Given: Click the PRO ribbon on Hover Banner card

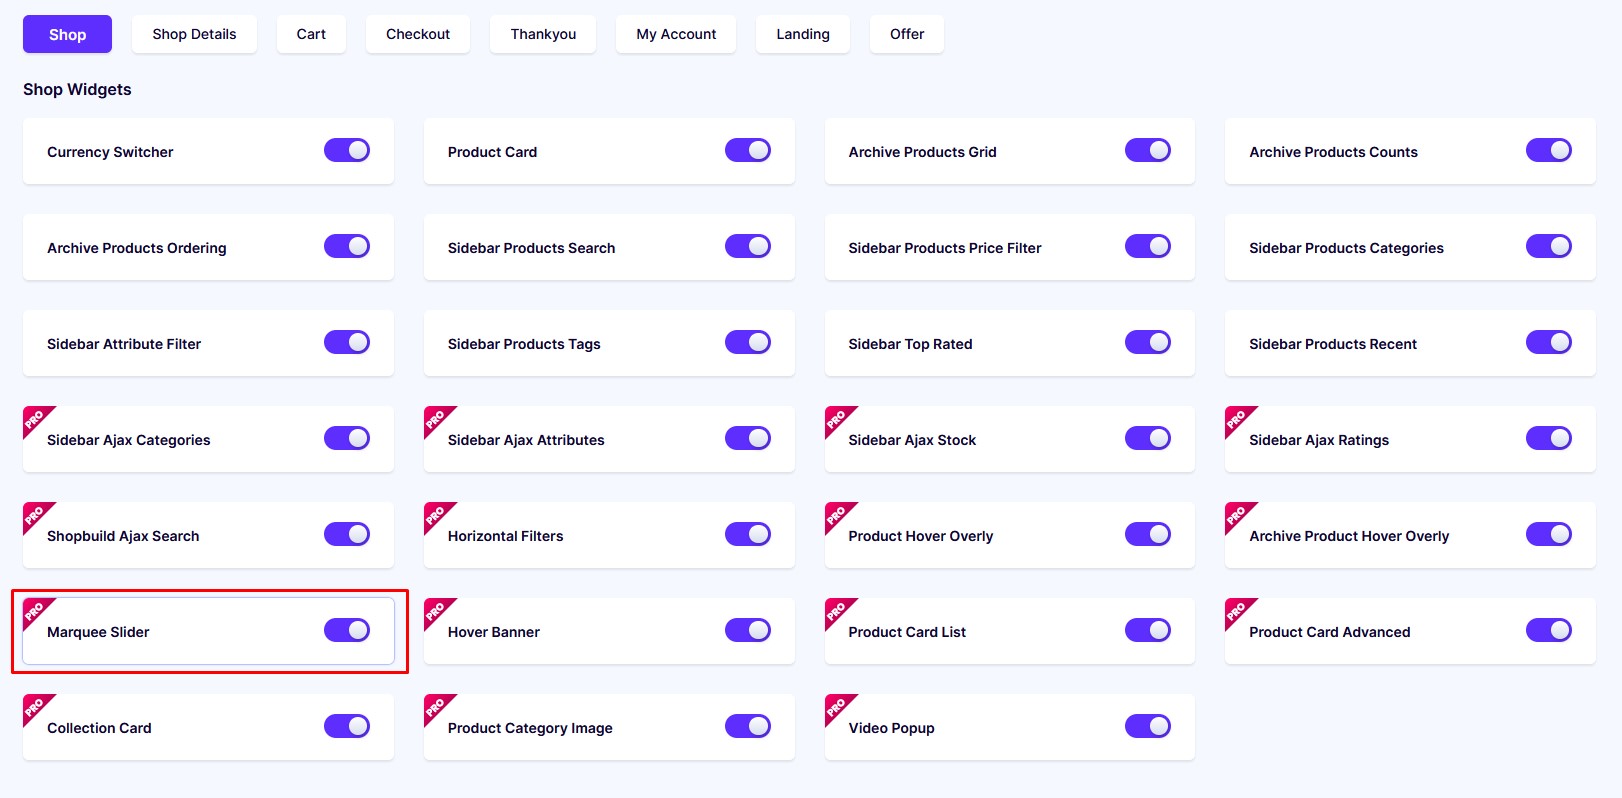Looking at the screenshot, I should tap(436, 611).
